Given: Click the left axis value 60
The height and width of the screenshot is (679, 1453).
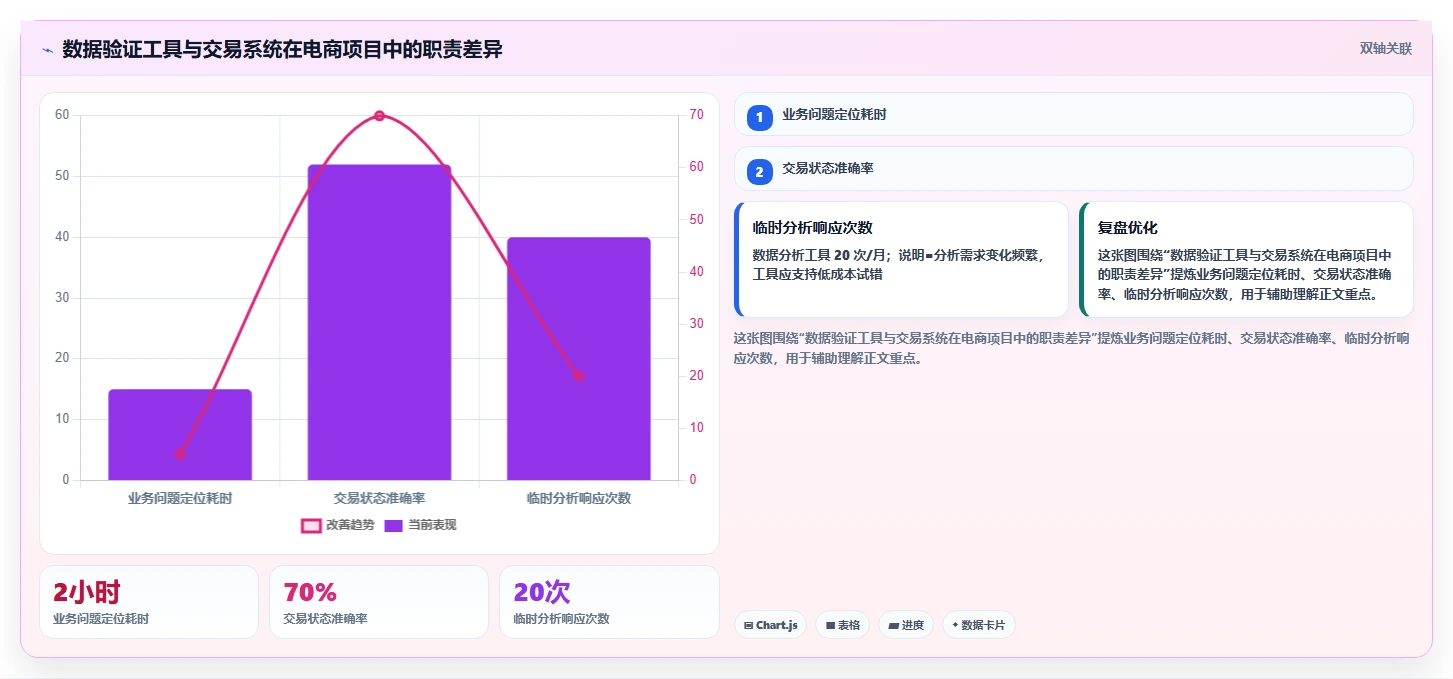Looking at the screenshot, I should (x=62, y=115).
